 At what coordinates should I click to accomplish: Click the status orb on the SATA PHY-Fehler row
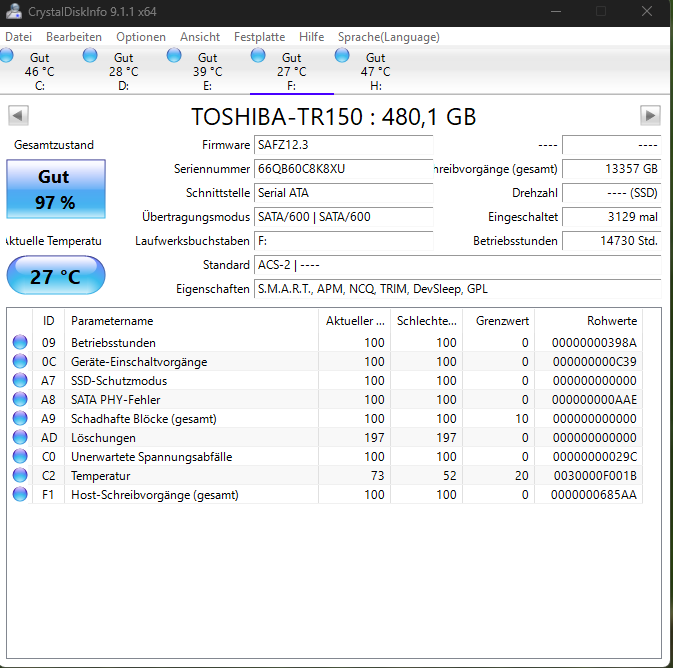click(x=20, y=399)
